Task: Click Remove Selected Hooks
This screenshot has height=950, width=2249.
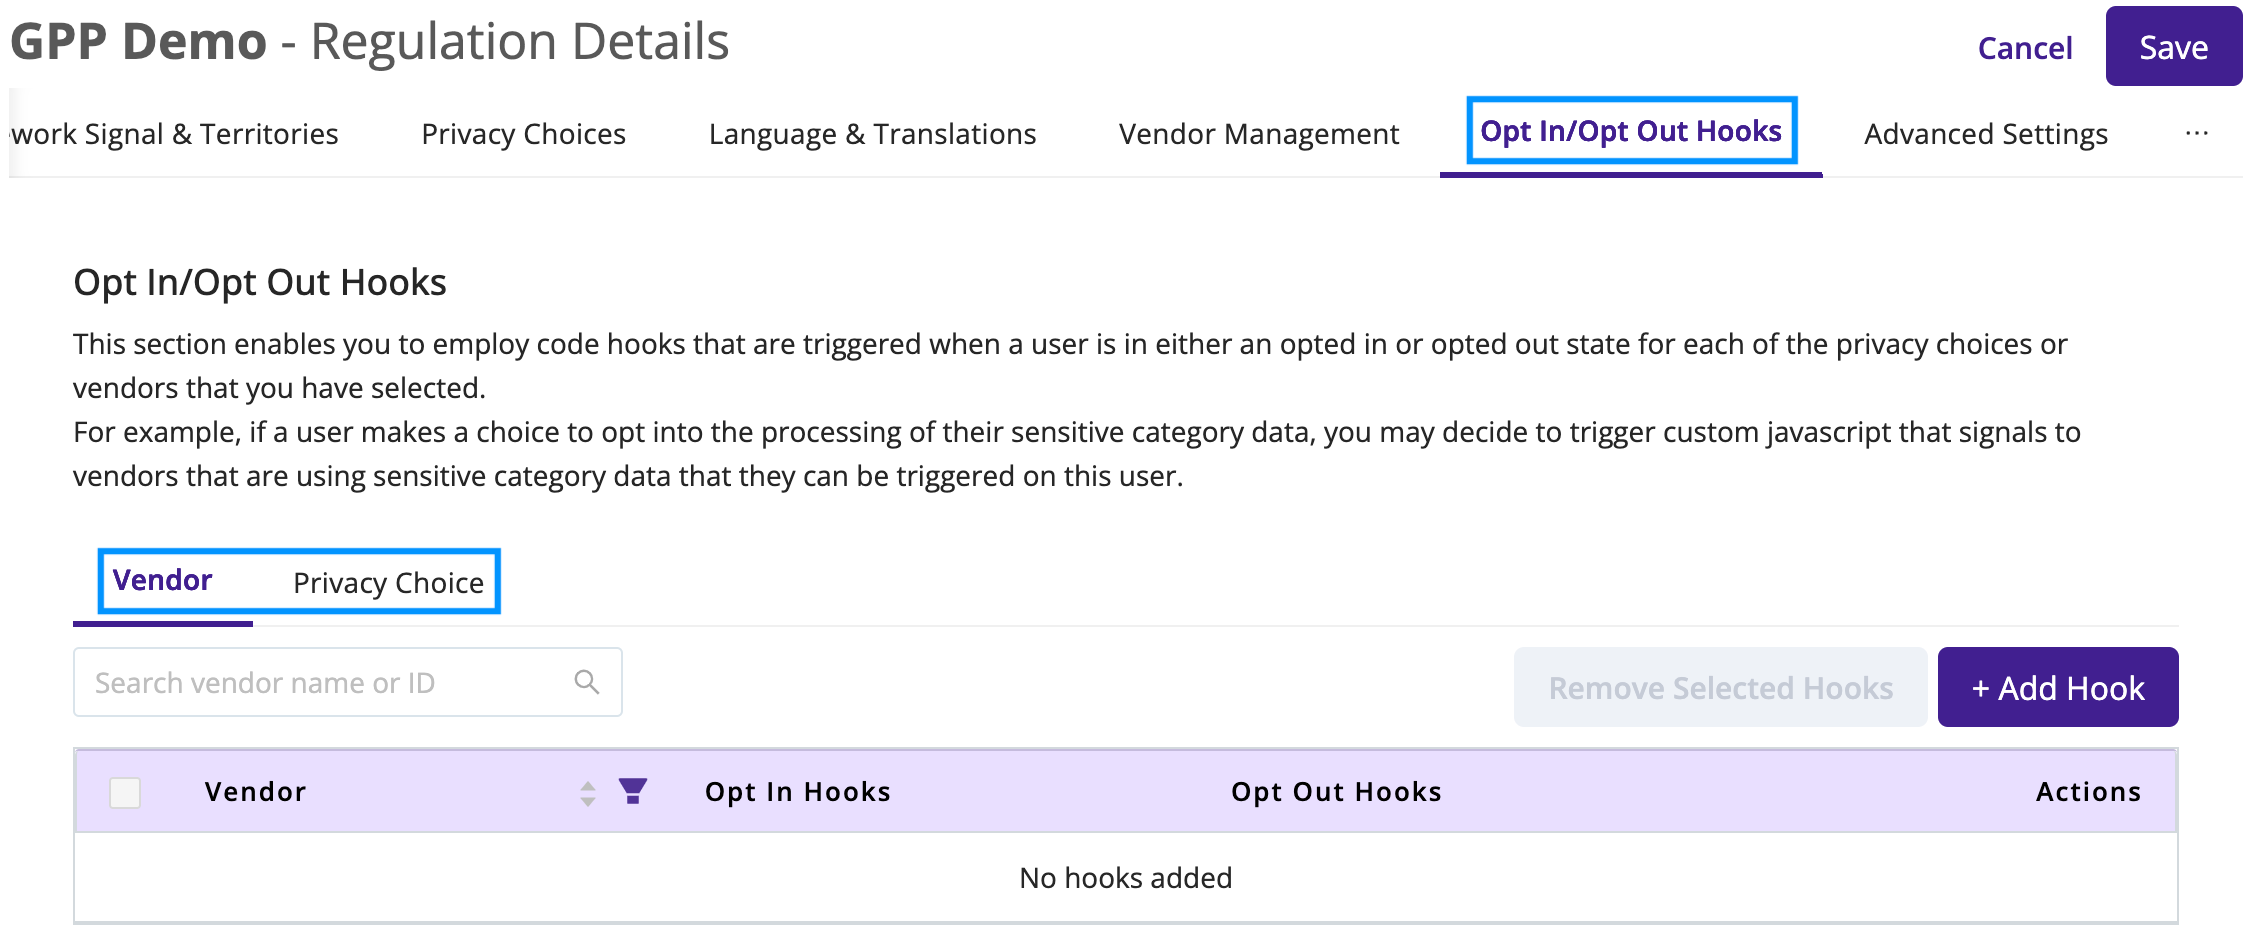Action: pos(1720,687)
